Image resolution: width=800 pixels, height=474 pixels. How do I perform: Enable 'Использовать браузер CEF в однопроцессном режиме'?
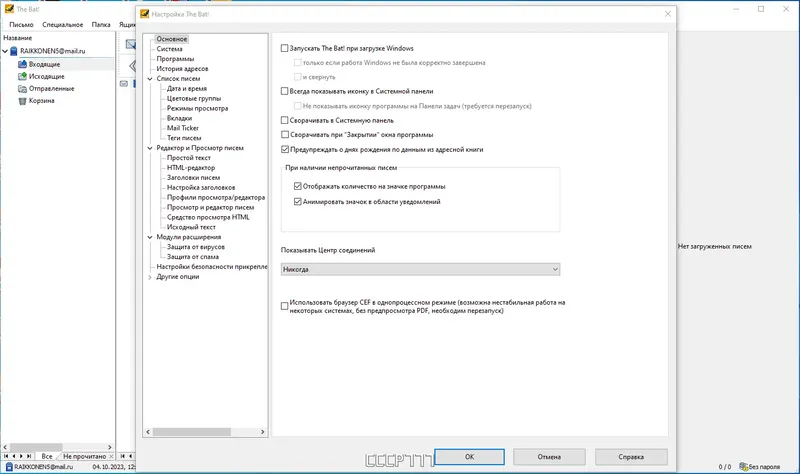[x=285, y=306]
